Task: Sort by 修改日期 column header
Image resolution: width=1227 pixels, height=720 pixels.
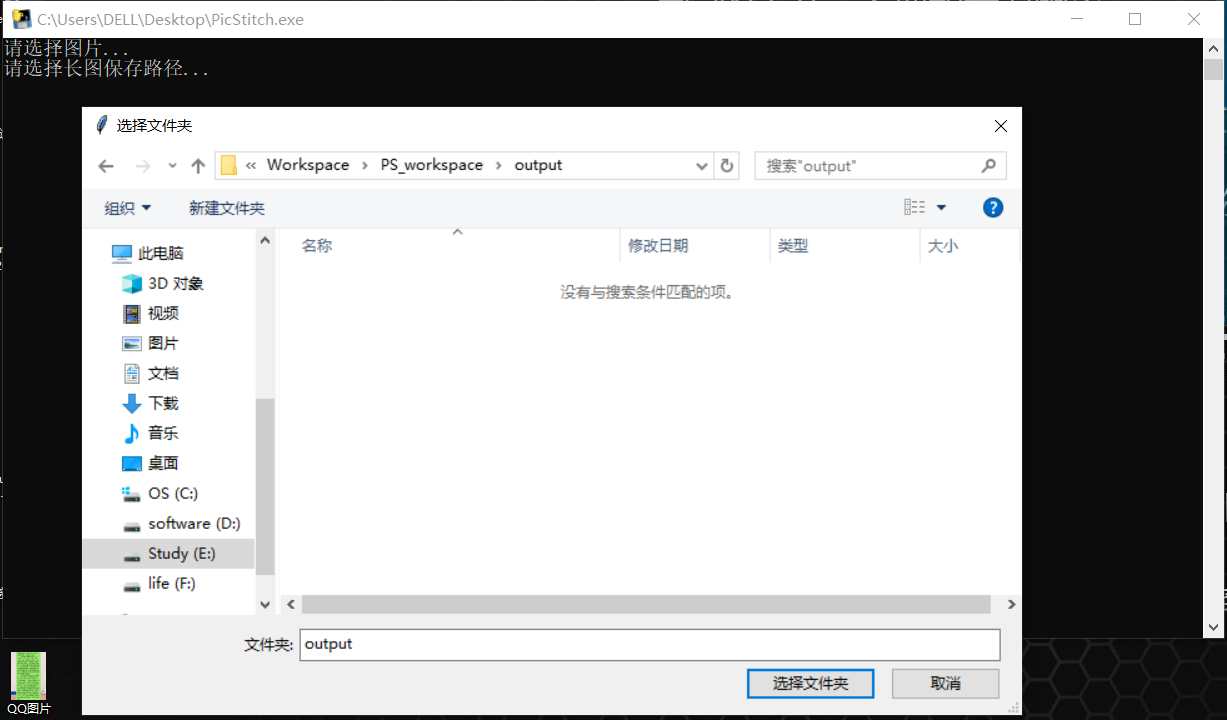Action: pyautogui.click(x=658, y=246)
